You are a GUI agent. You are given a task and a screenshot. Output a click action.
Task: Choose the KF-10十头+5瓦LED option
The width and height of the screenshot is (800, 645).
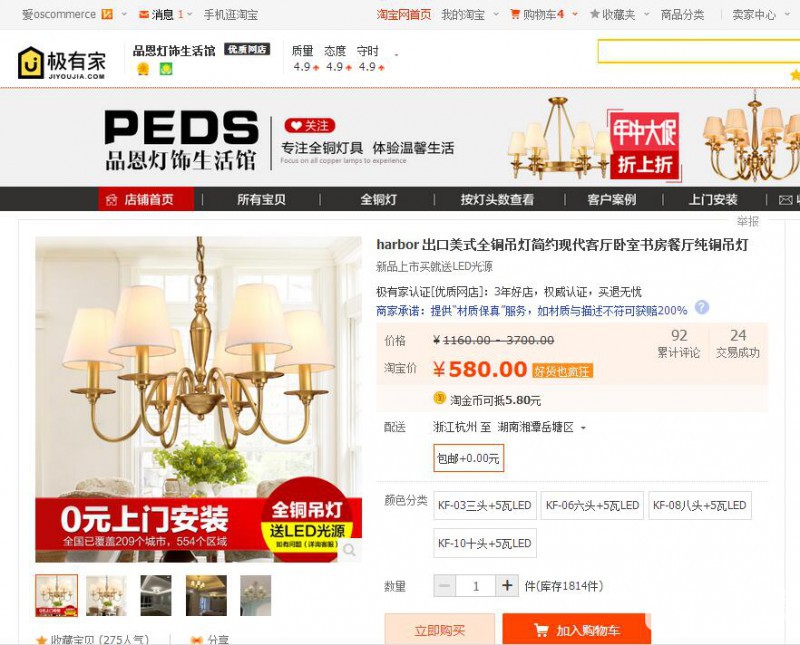tap(485, 543)
